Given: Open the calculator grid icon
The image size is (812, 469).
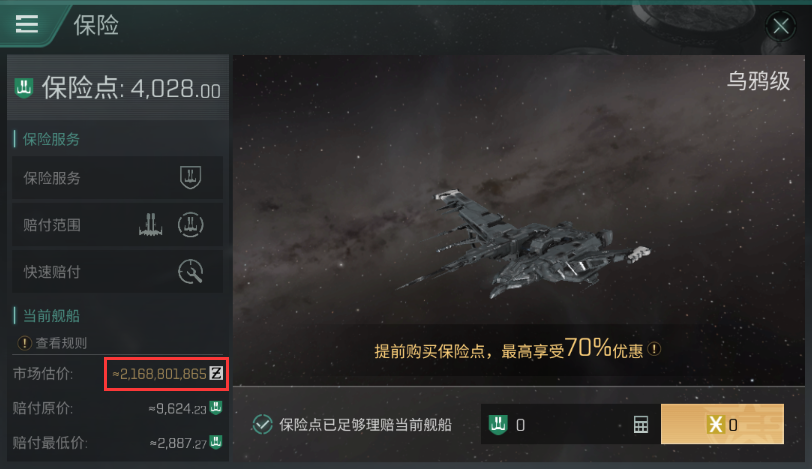Looking at the screenshot, I should [x=641, y=424].
